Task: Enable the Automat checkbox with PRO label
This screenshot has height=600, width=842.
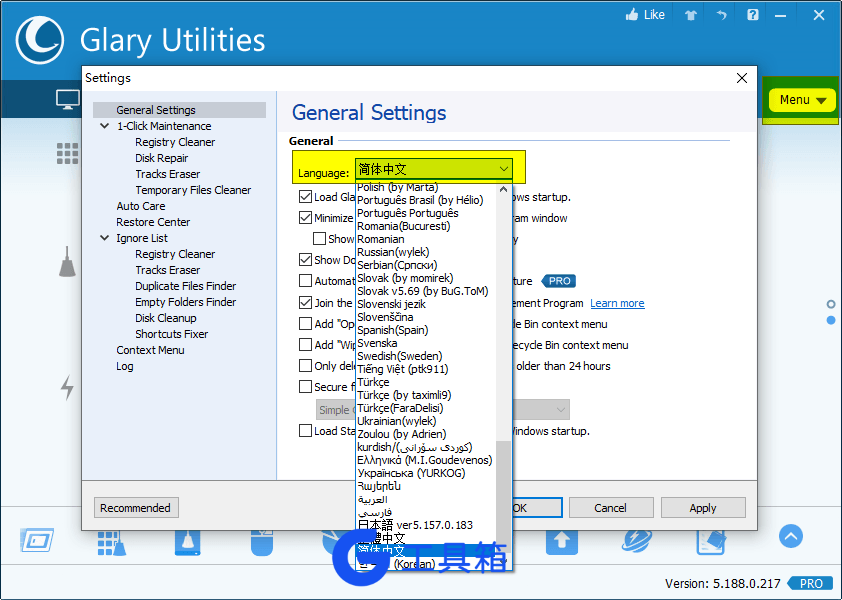Action: [306, 280]
